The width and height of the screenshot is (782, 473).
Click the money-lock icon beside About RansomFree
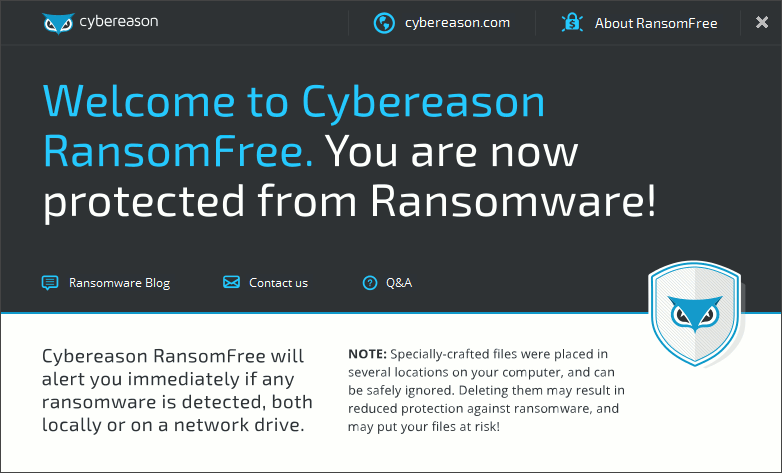(x=573, y=22)
